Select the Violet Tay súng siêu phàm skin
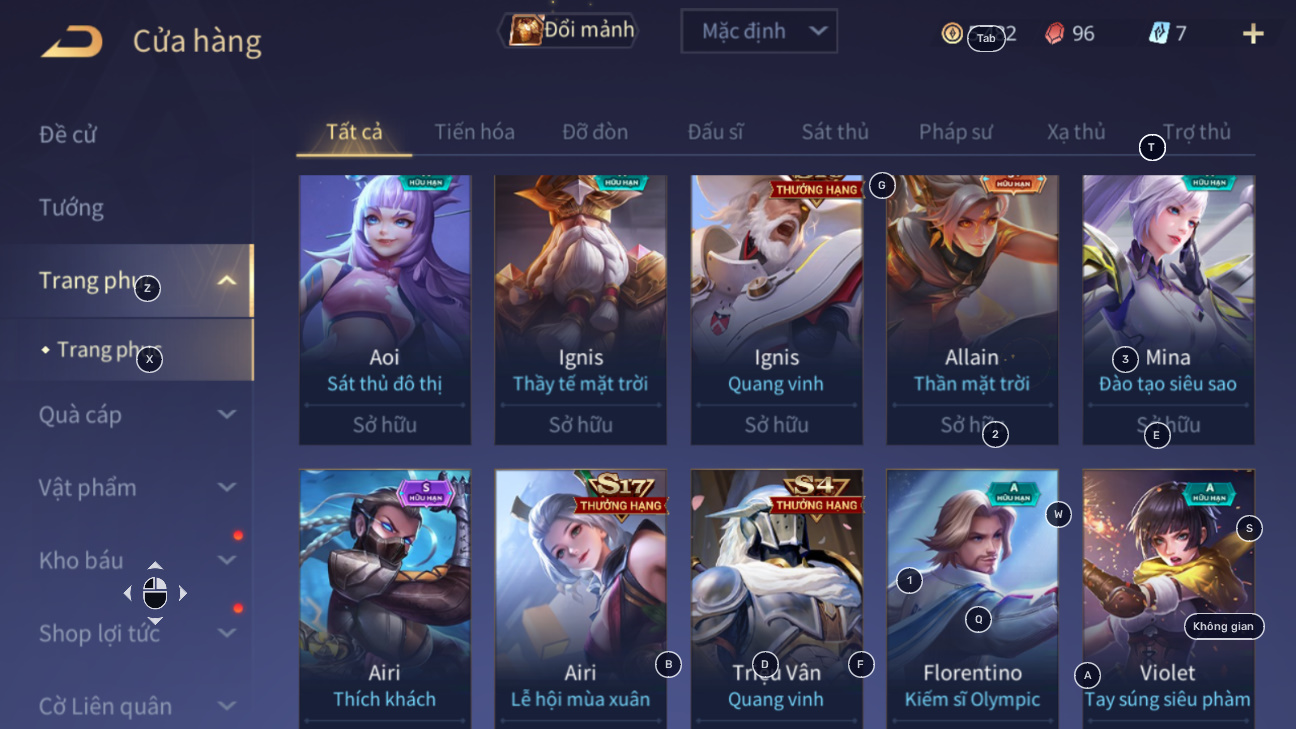Viewport: 1296px width, 729px height. pos(1168,599)
